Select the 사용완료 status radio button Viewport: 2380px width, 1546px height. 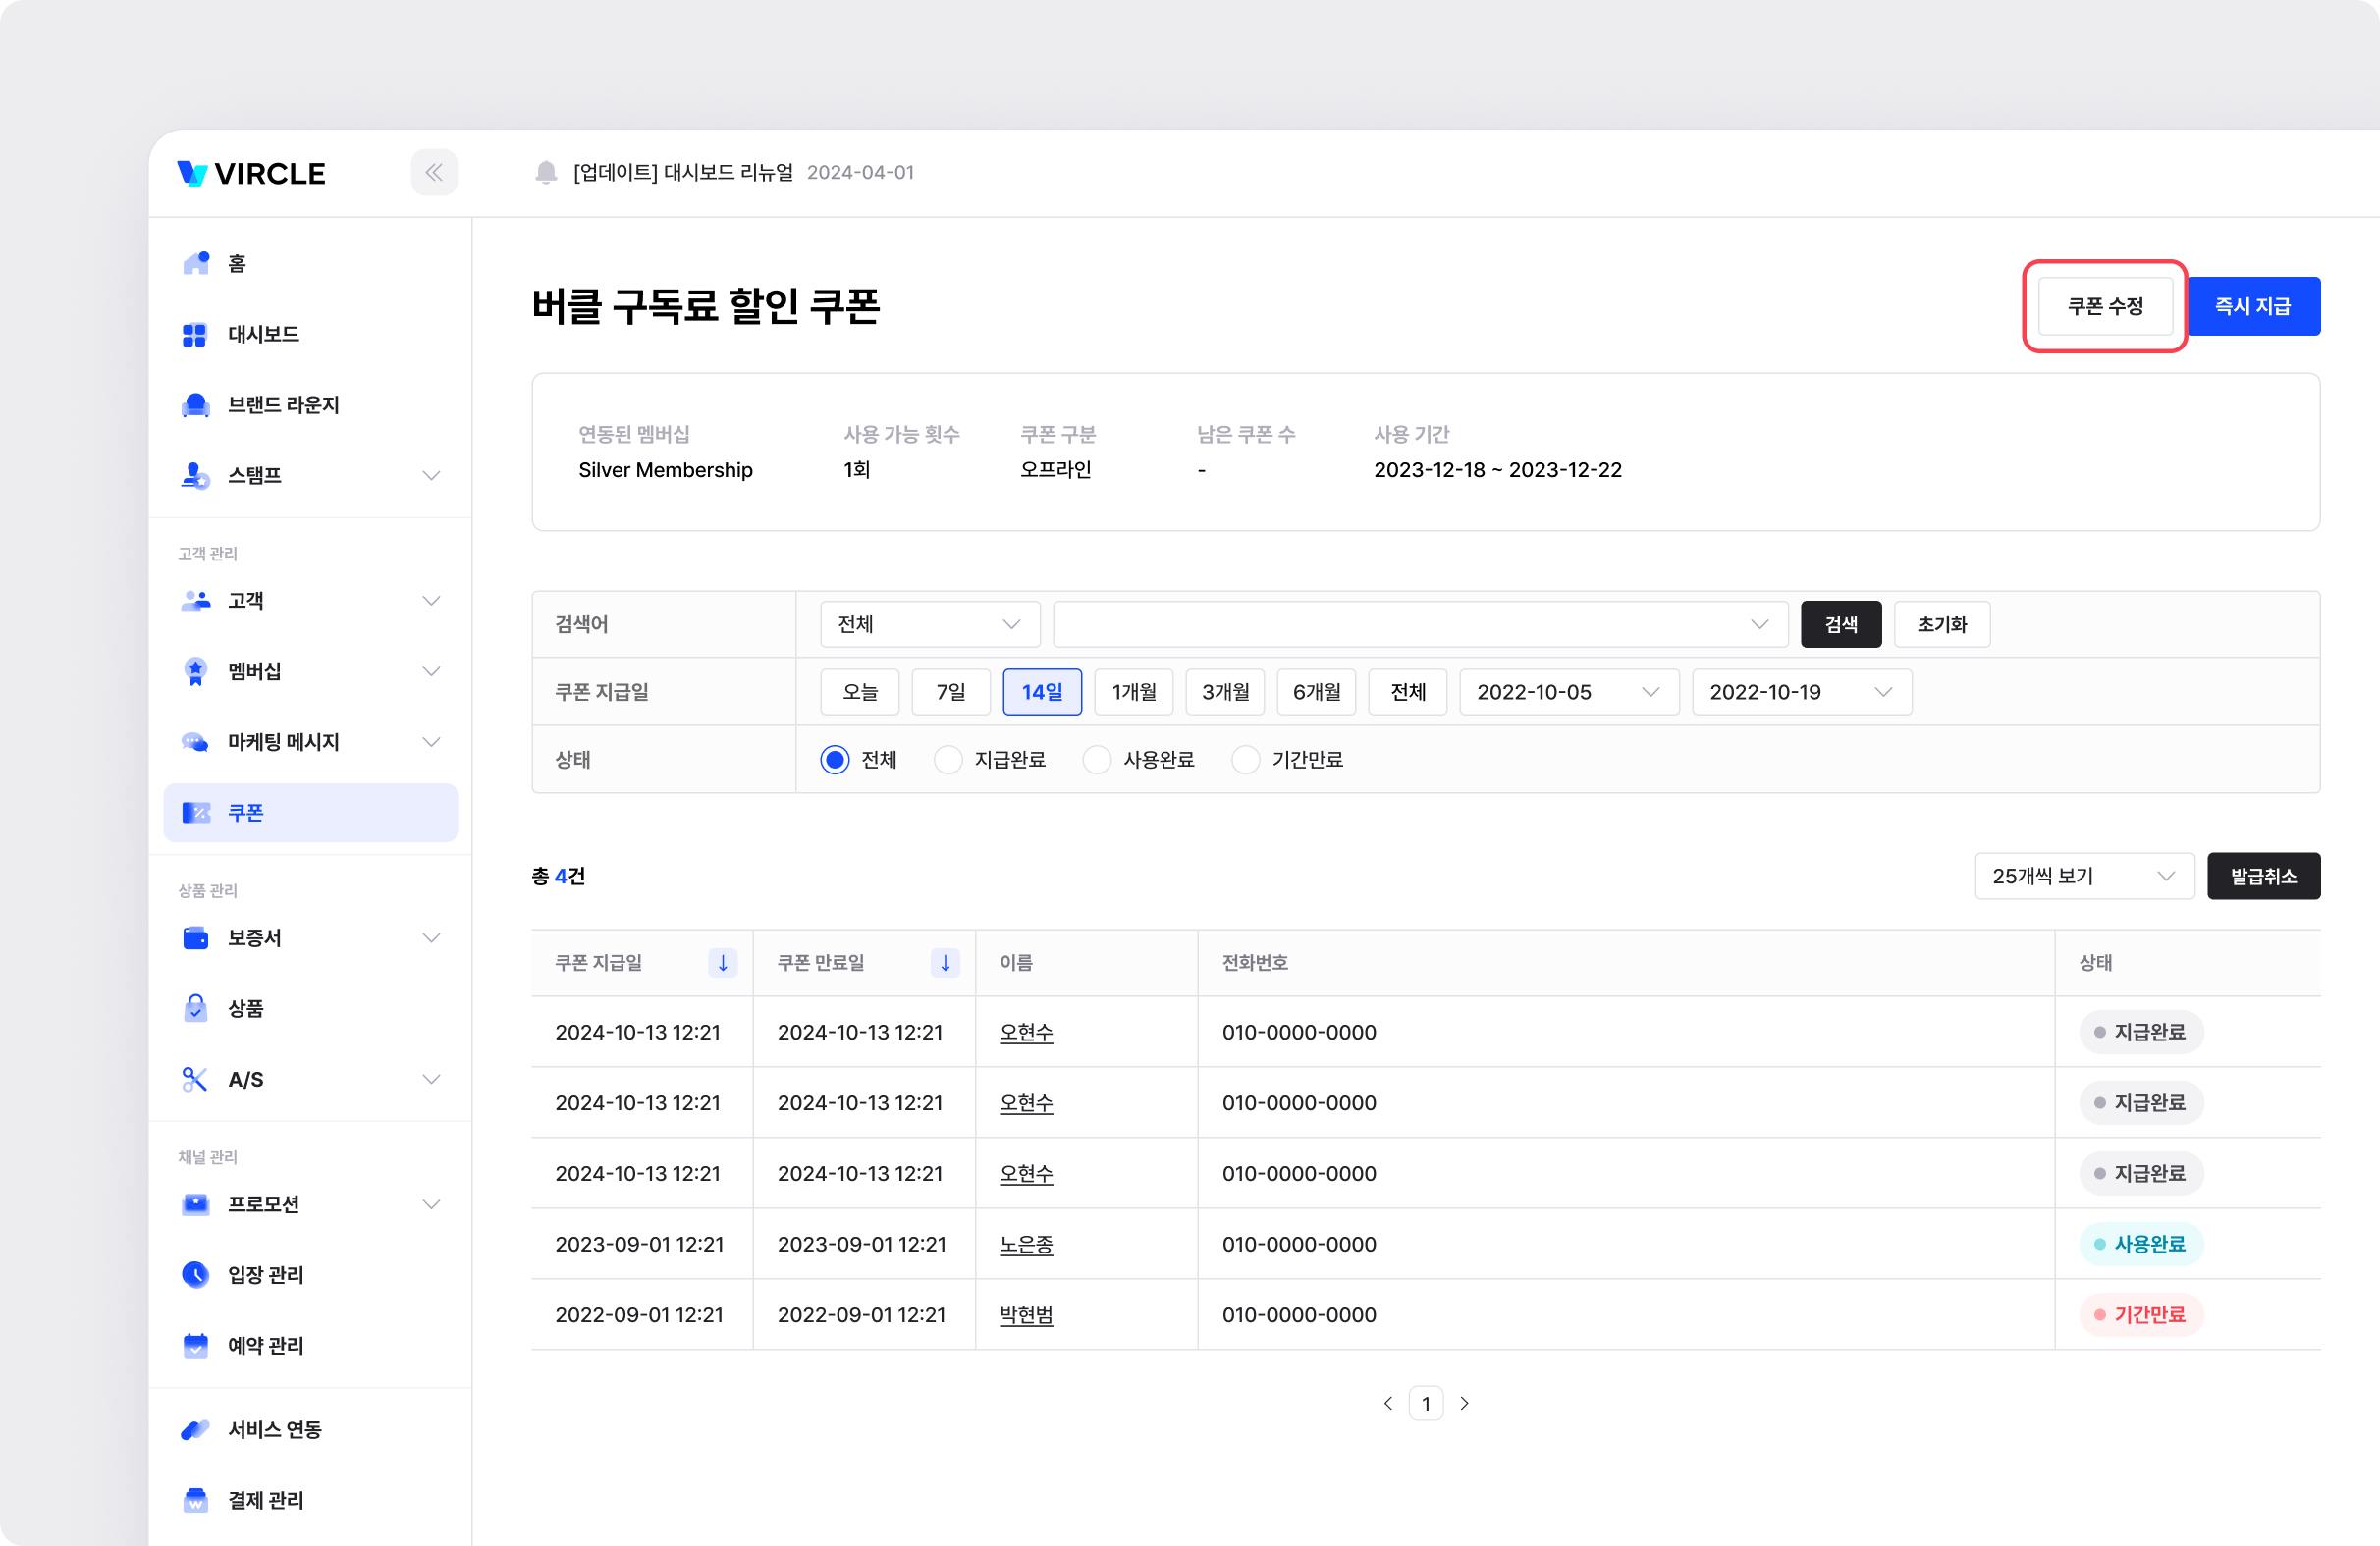pos(1097,760)
